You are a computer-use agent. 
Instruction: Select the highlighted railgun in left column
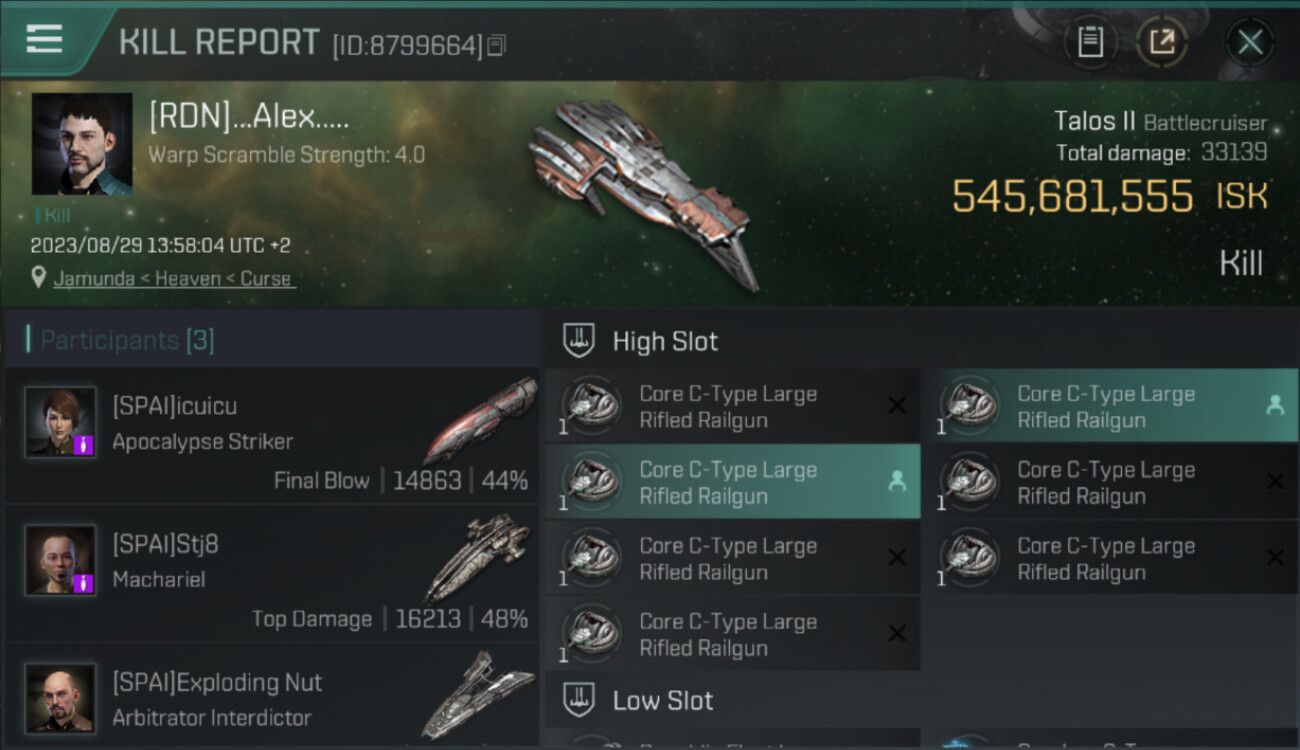coord(733,483)
